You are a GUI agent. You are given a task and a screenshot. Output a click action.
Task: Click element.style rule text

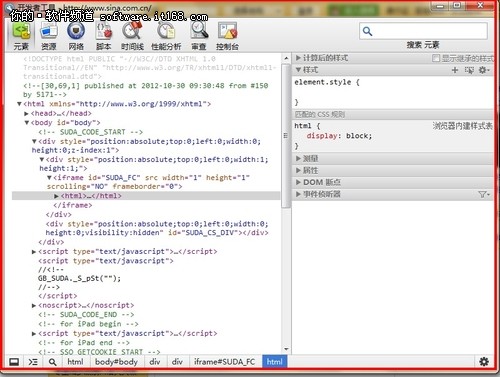[327, 82]
